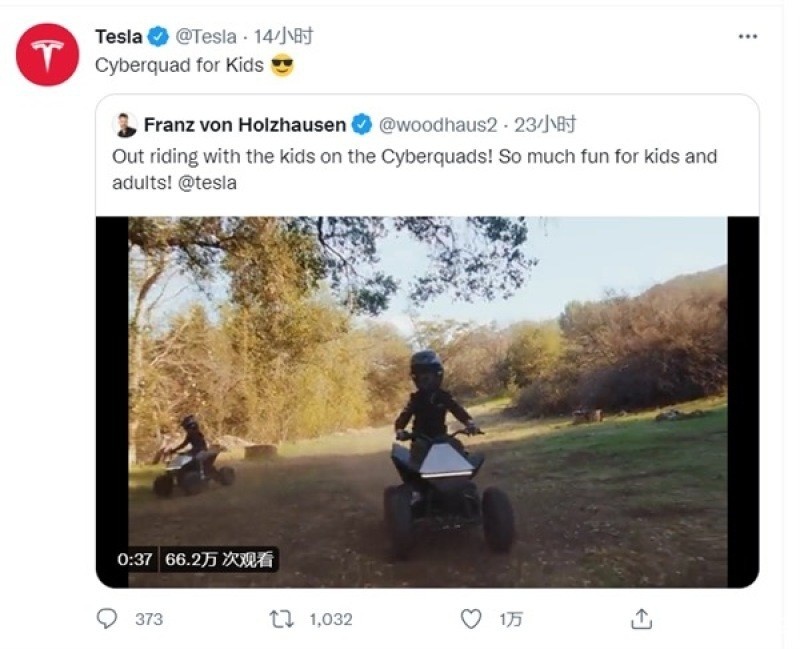Image resolution: width=800 pixels, height=649 pixels.
Task: Open the 14小时 tweet timestamp
Action: click(x=283, y=37)
